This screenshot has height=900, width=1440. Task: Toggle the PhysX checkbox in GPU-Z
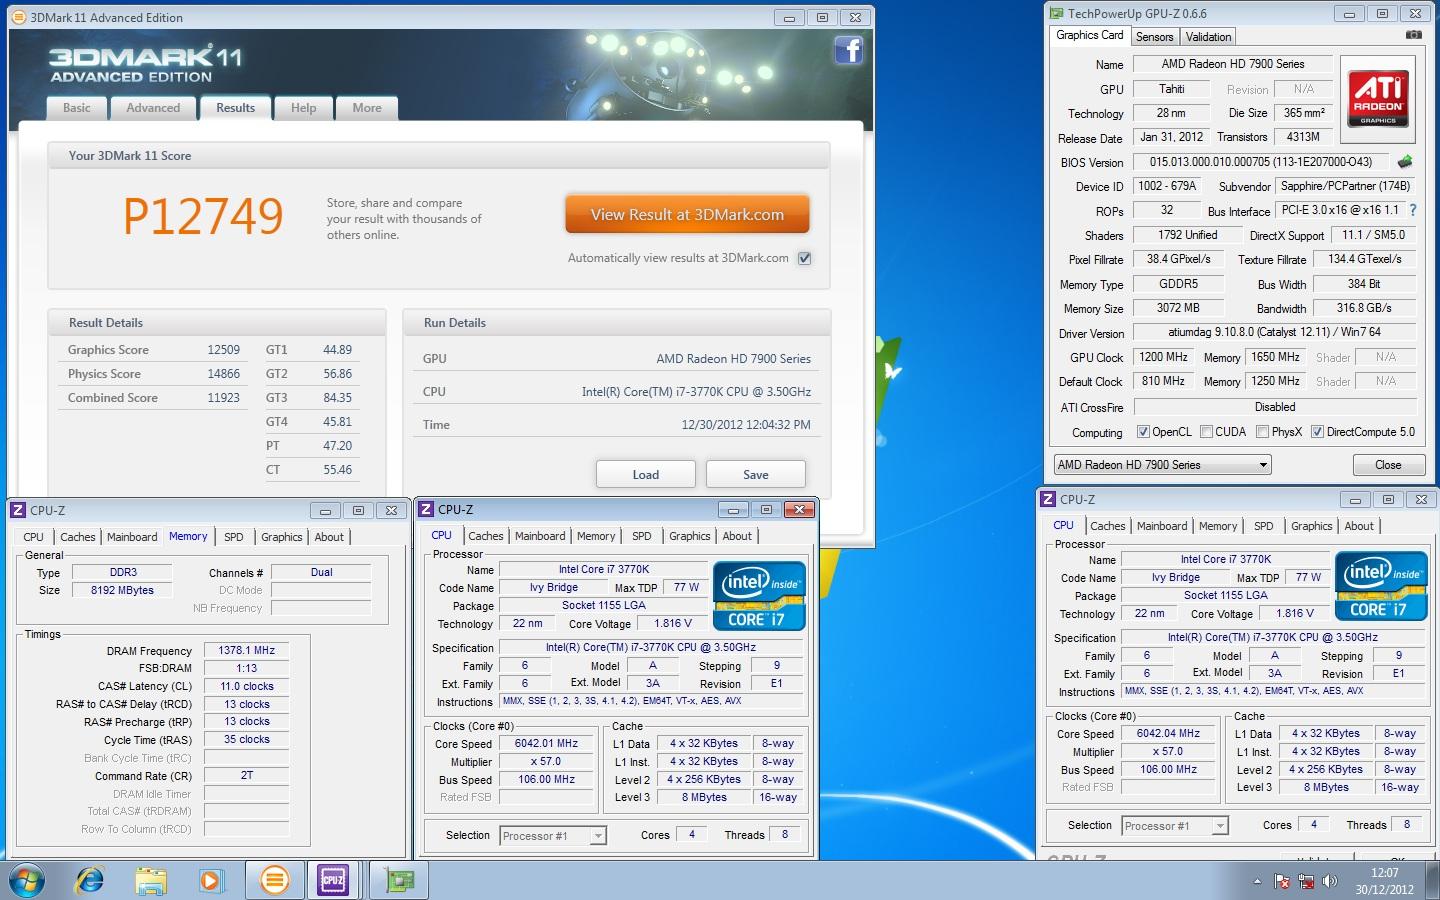1262,432
